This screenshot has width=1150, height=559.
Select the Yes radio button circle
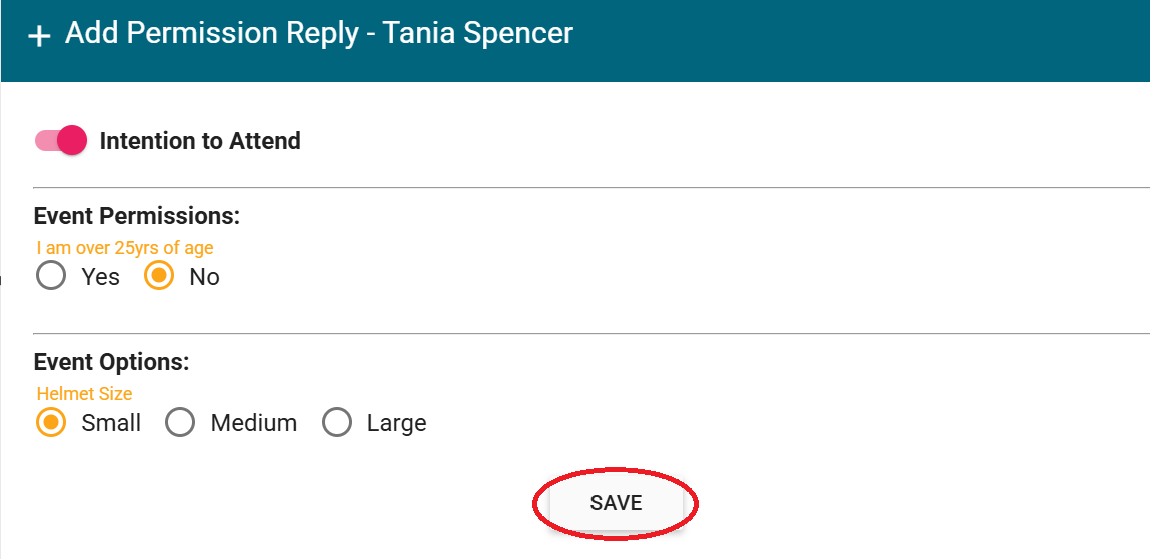click(x=50, y=276)
